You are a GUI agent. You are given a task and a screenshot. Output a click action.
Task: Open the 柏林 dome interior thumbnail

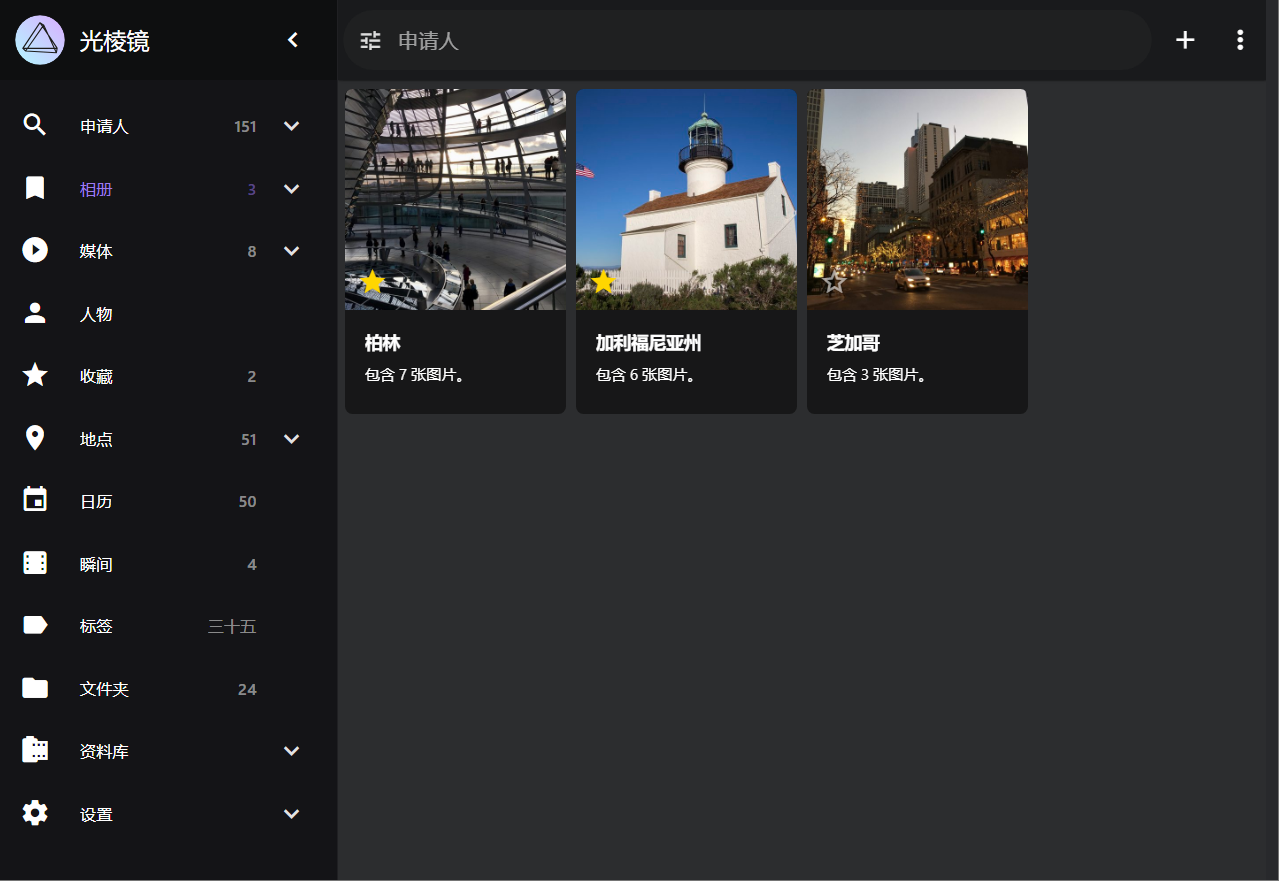(455, 199)
